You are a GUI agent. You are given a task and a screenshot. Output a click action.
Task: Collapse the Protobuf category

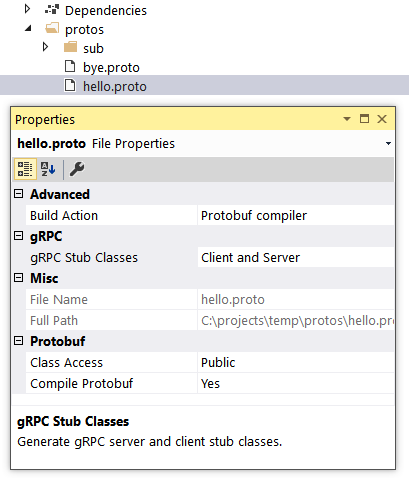point(19,341)
